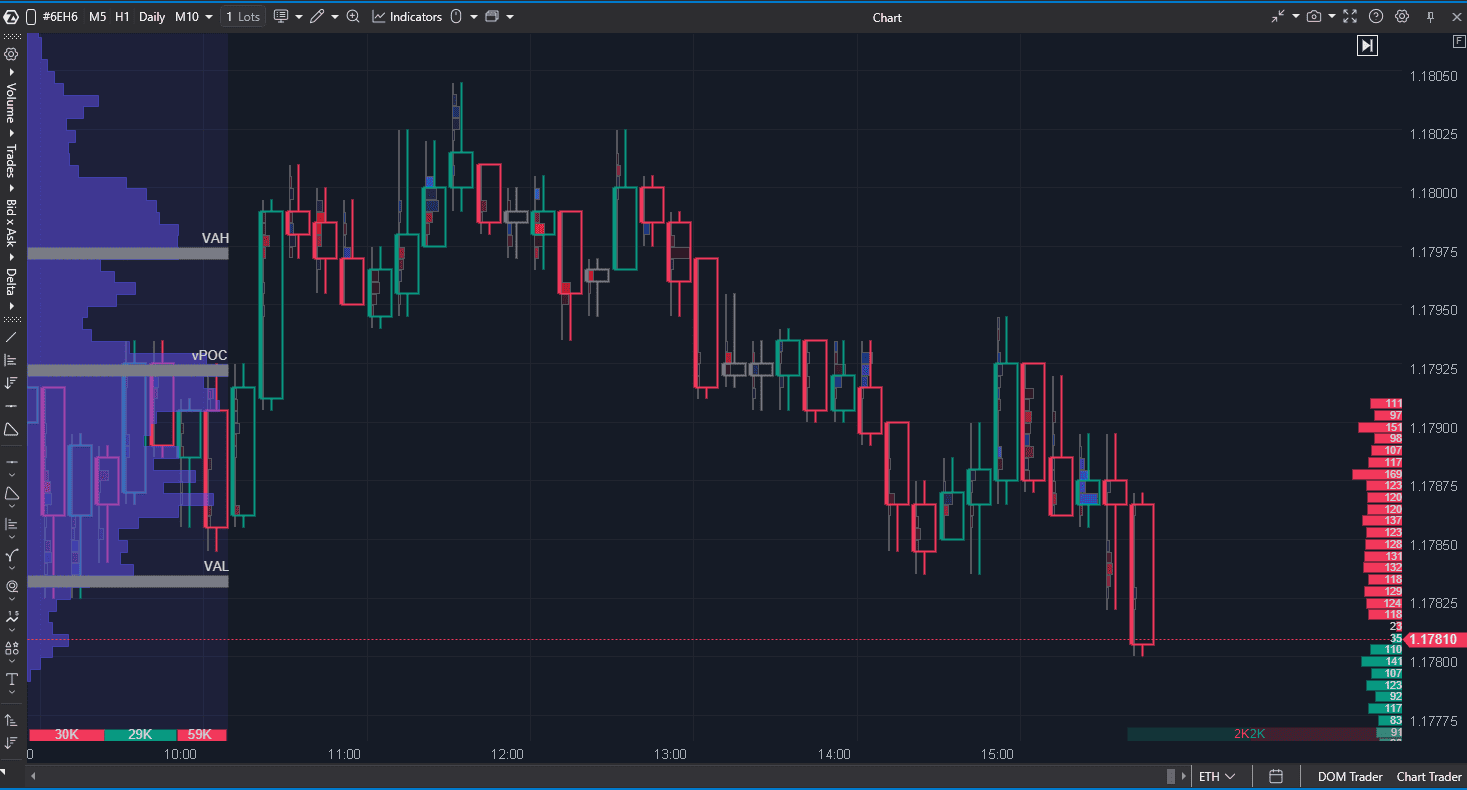This screenshot has width=1467, height=790.
Task: Toggle the Volume option in left sidebar
Action: pyautogui.click(x=11, y=102)
